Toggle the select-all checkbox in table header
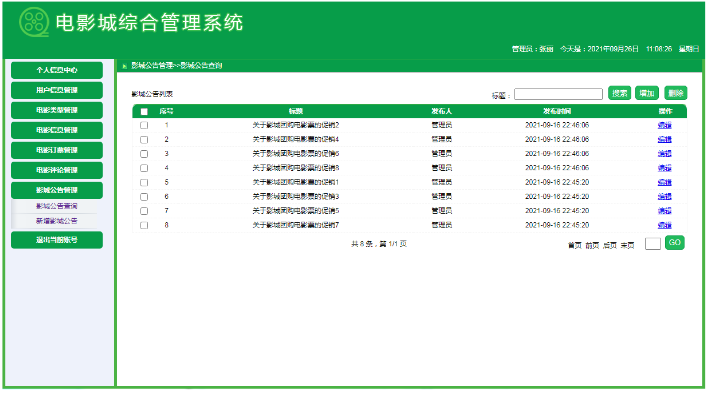Screen dimensions: 711x394 144,112
